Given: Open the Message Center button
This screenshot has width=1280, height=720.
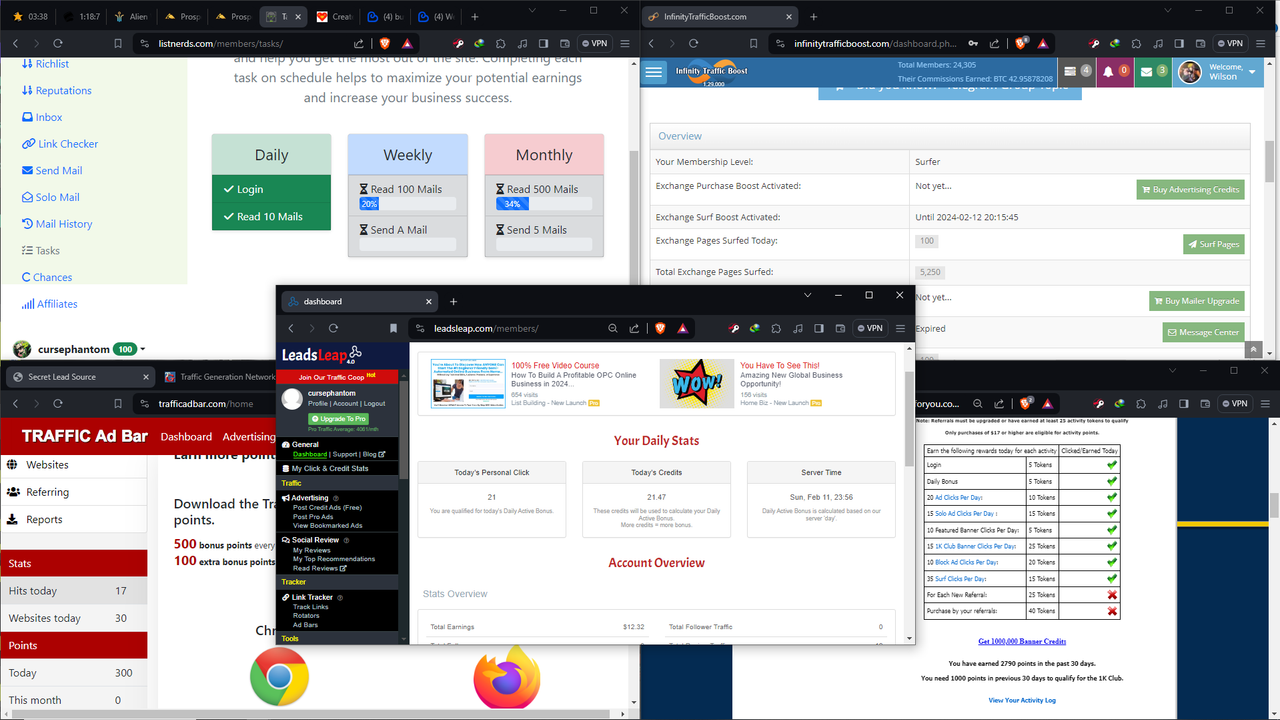Looking at the screenshot, I should tap(1203, 332).
